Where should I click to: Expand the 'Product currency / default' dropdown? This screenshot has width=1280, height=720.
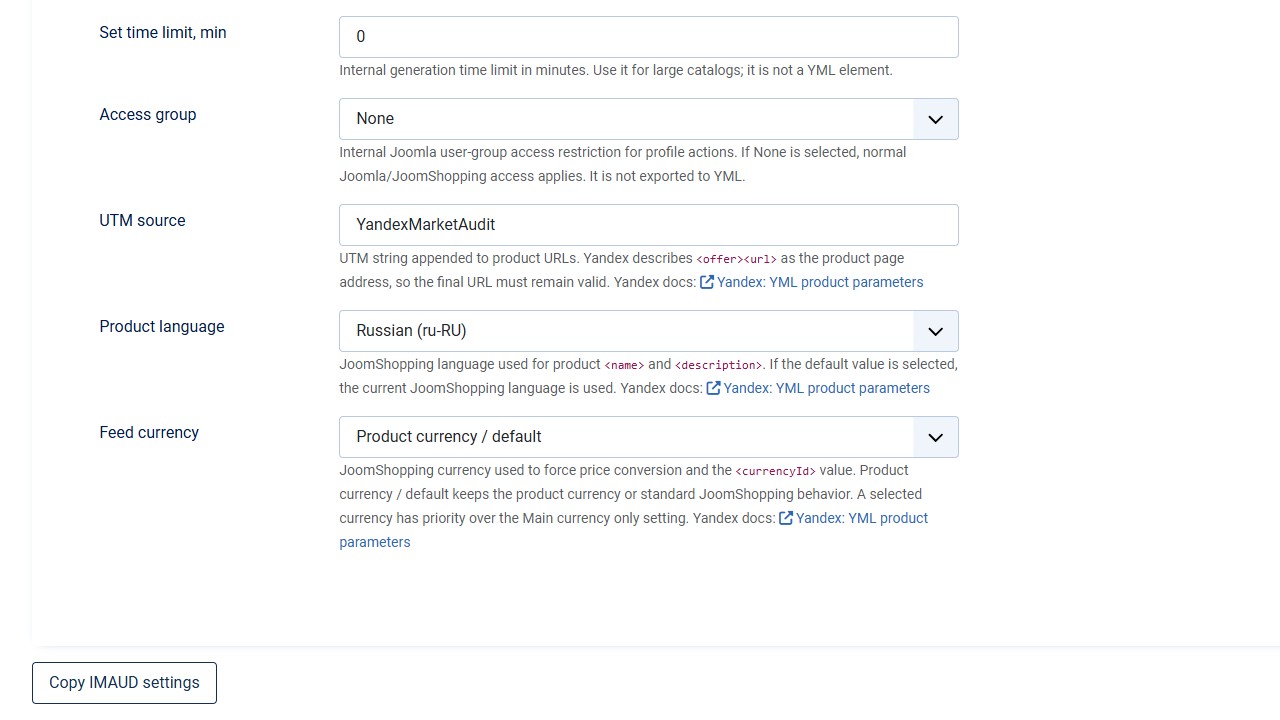pos(649,437)
